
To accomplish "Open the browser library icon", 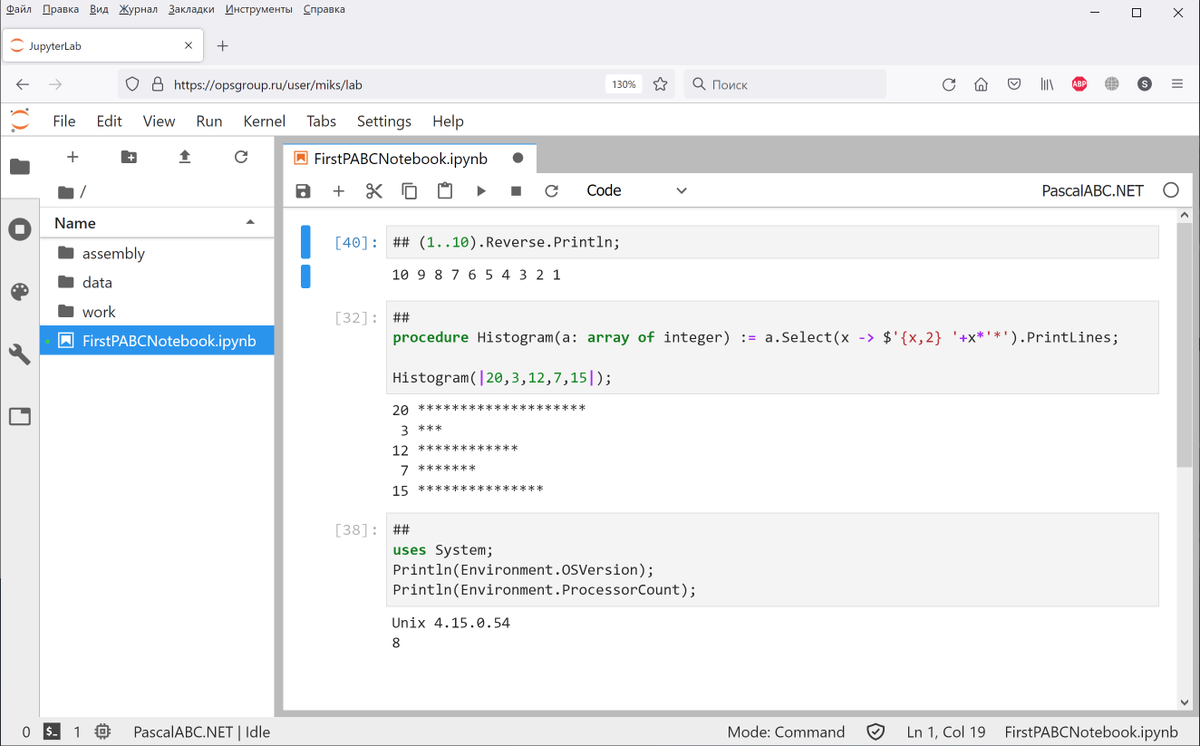I will point(1047,85).
